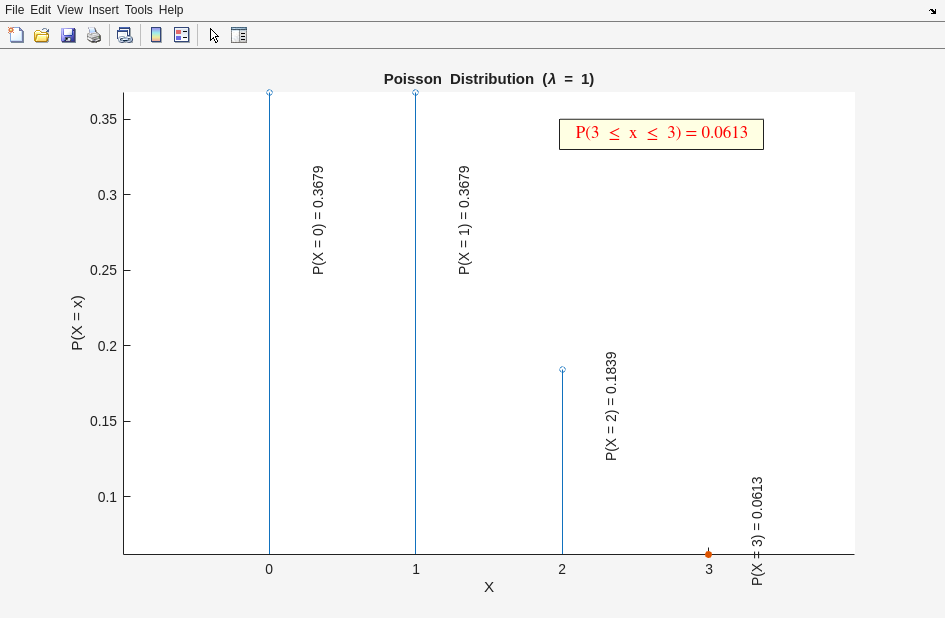Open the Property Inspector panel icon
This screenshot has width=945, height=618.
tap(239, 35)
